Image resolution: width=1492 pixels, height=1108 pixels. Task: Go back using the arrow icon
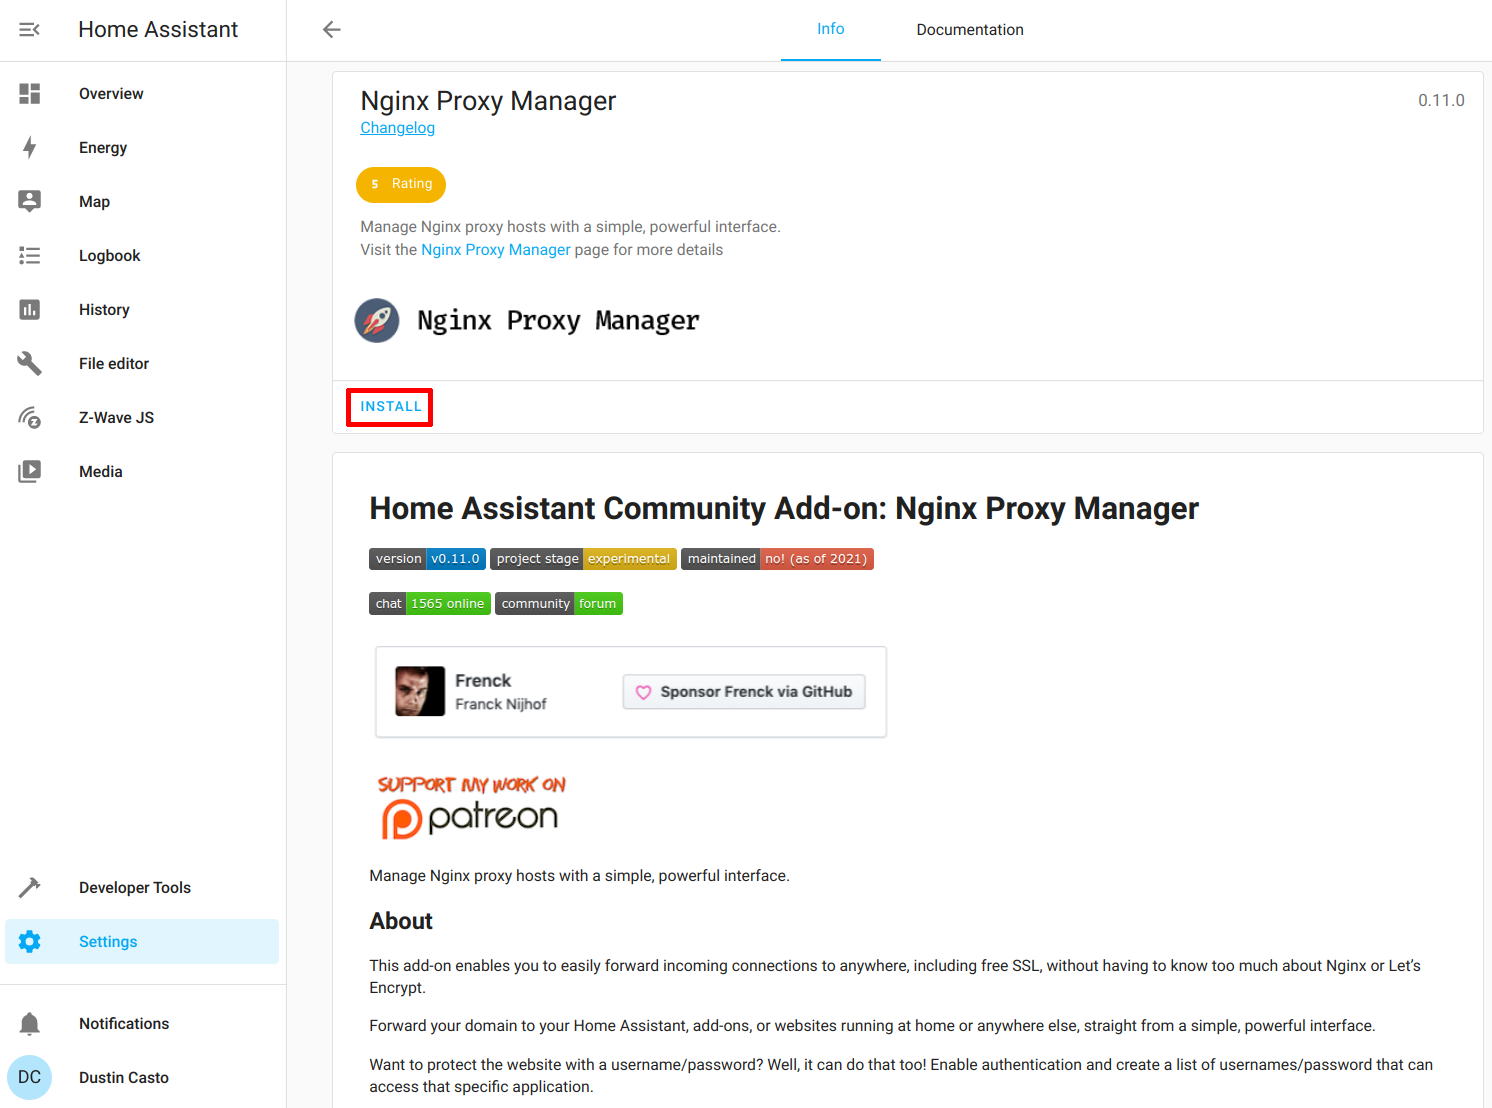click(332, 30)
